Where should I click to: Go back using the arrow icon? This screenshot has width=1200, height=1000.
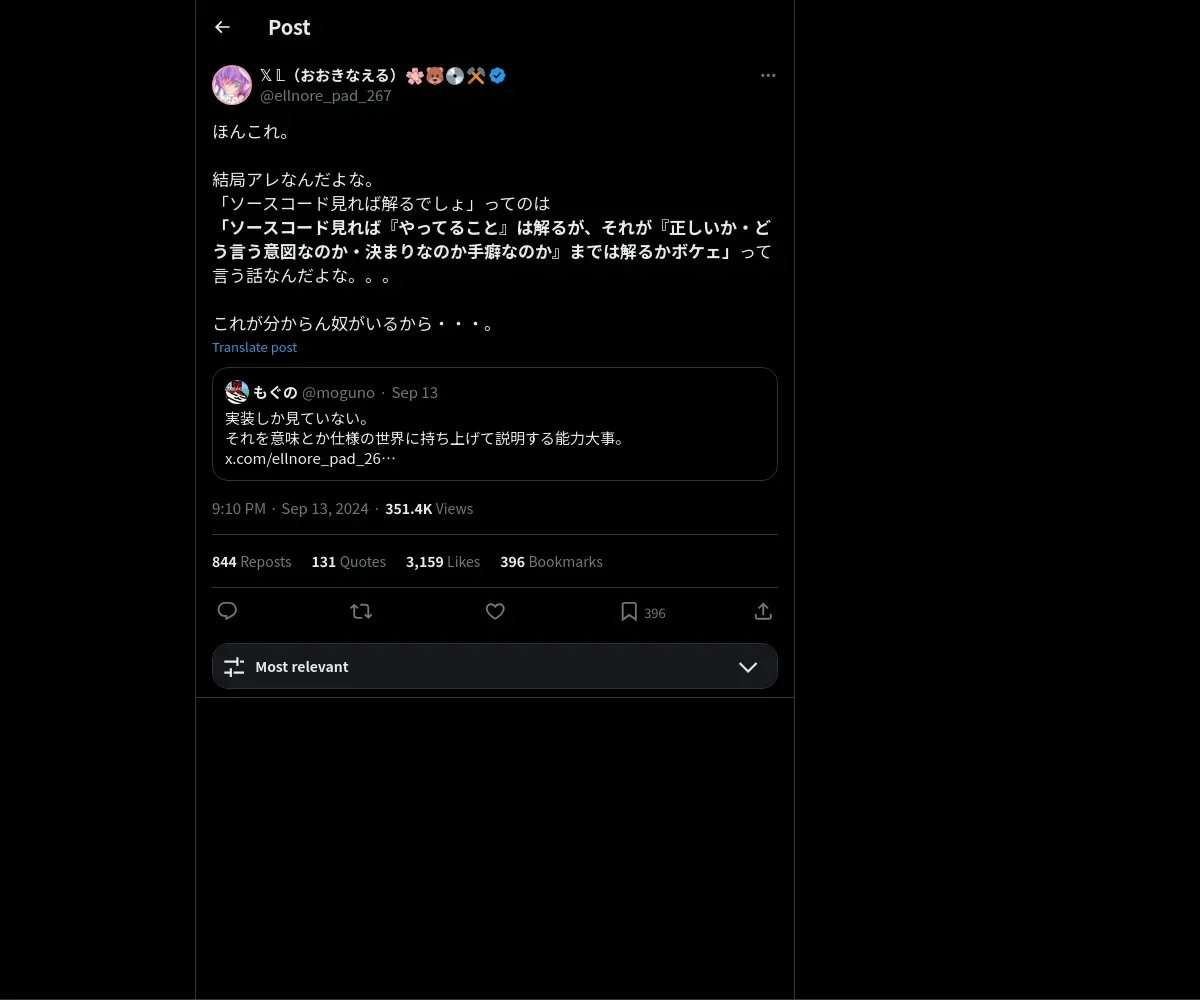click(222, 27)
